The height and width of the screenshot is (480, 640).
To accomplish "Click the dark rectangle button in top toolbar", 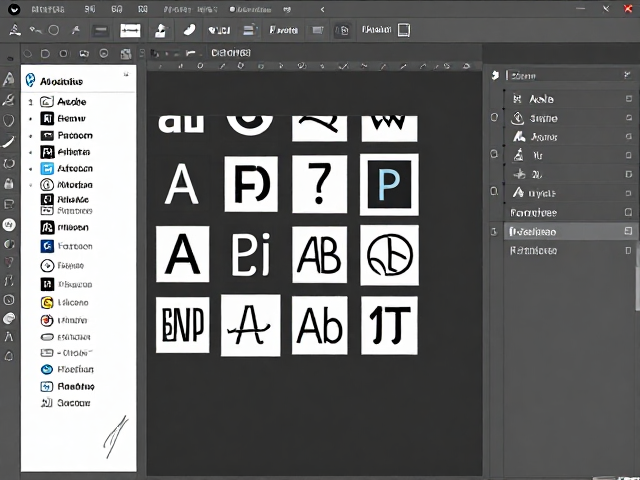I will click(x=100, y=31).
